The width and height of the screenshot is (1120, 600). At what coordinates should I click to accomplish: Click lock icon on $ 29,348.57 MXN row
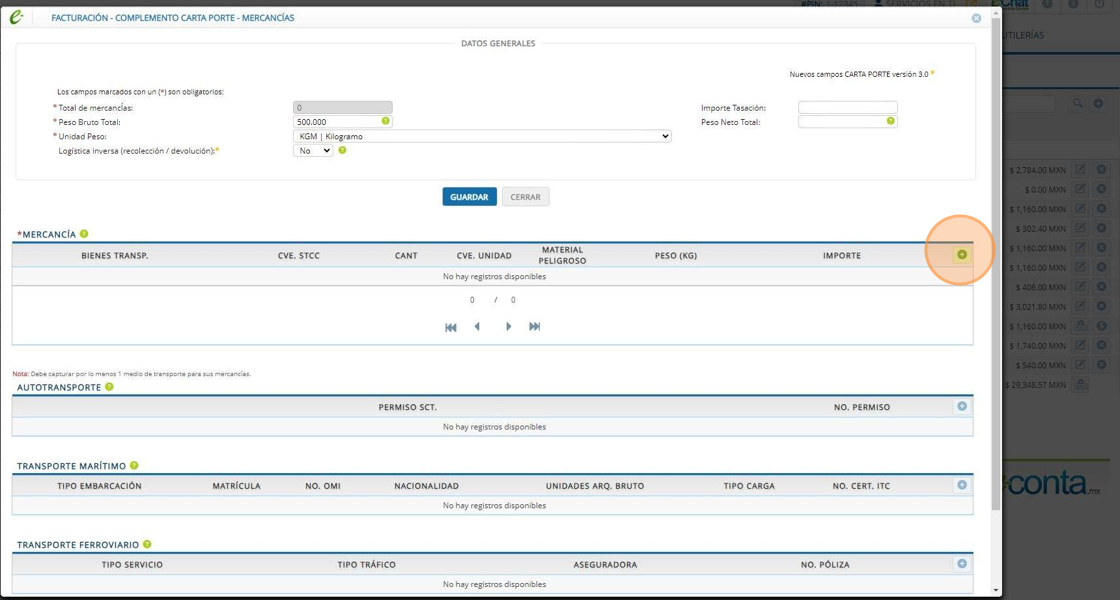(x=1081, y=384)
